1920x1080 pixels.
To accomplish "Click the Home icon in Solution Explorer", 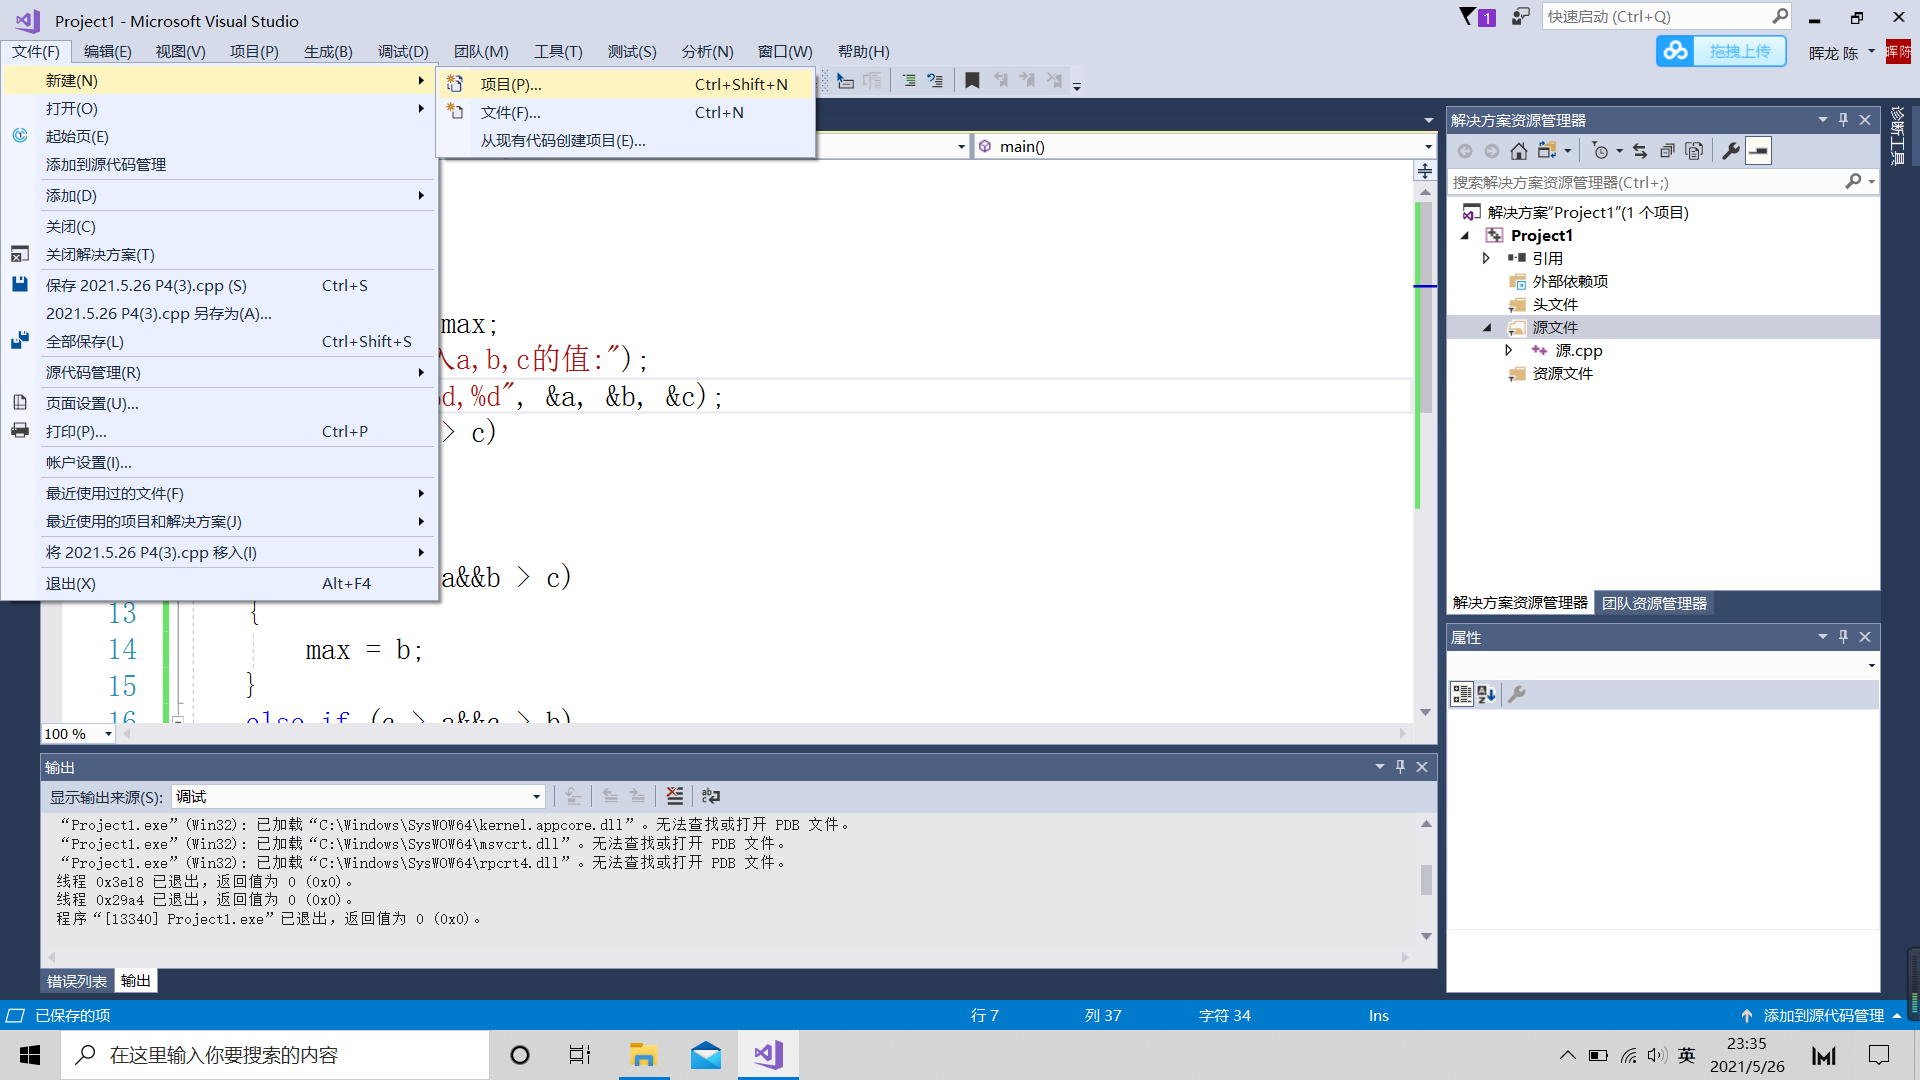I will point(1518,151).
